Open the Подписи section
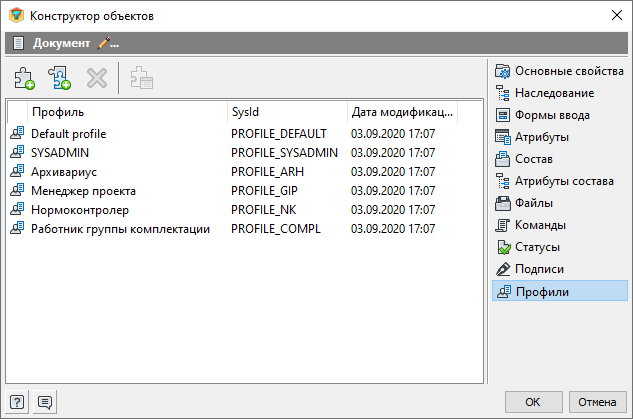633x419 pixels. pyautogui.click(x=530, y=269)
